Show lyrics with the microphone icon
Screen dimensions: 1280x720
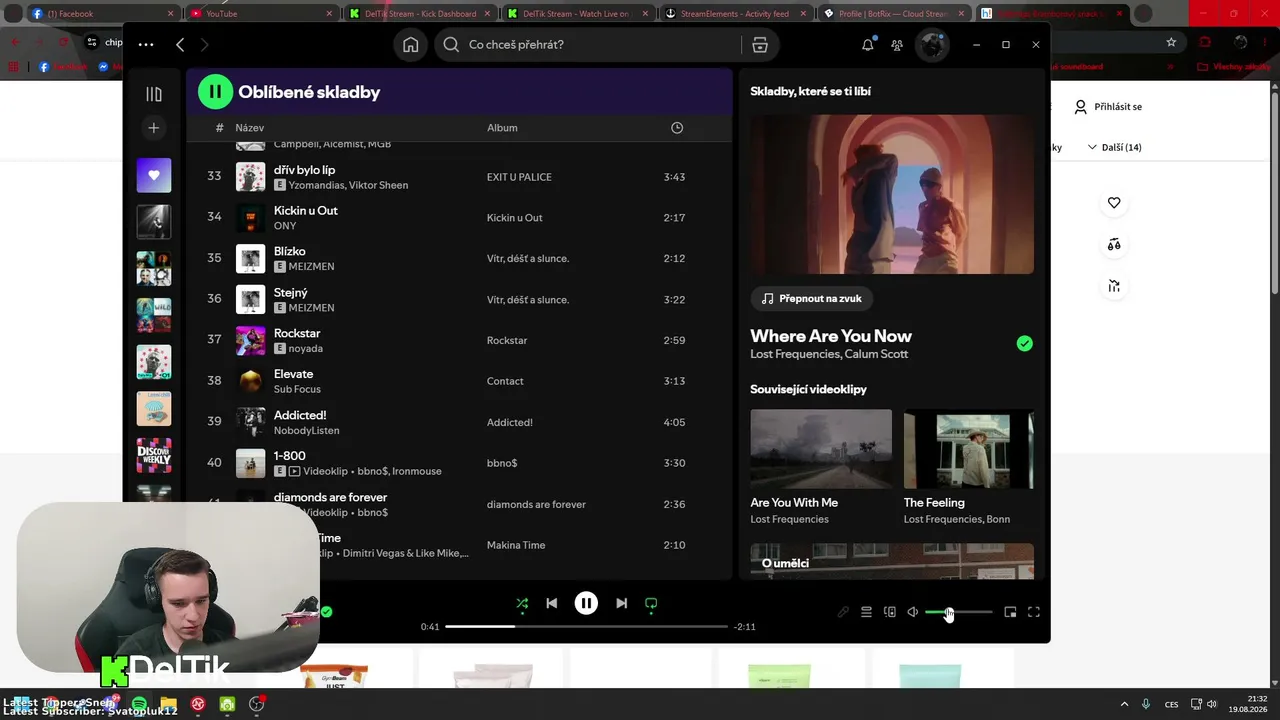click(x=843, y=612)
